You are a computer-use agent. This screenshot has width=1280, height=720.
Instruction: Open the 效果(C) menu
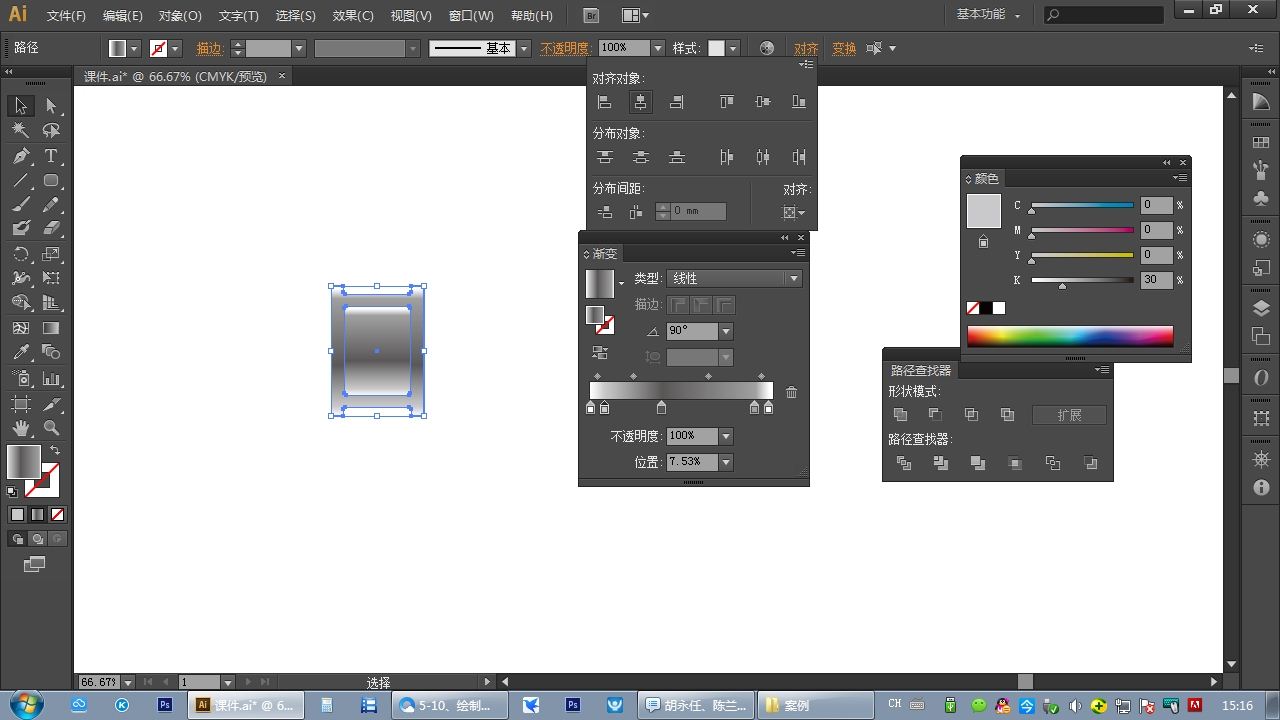pos(353,16)
